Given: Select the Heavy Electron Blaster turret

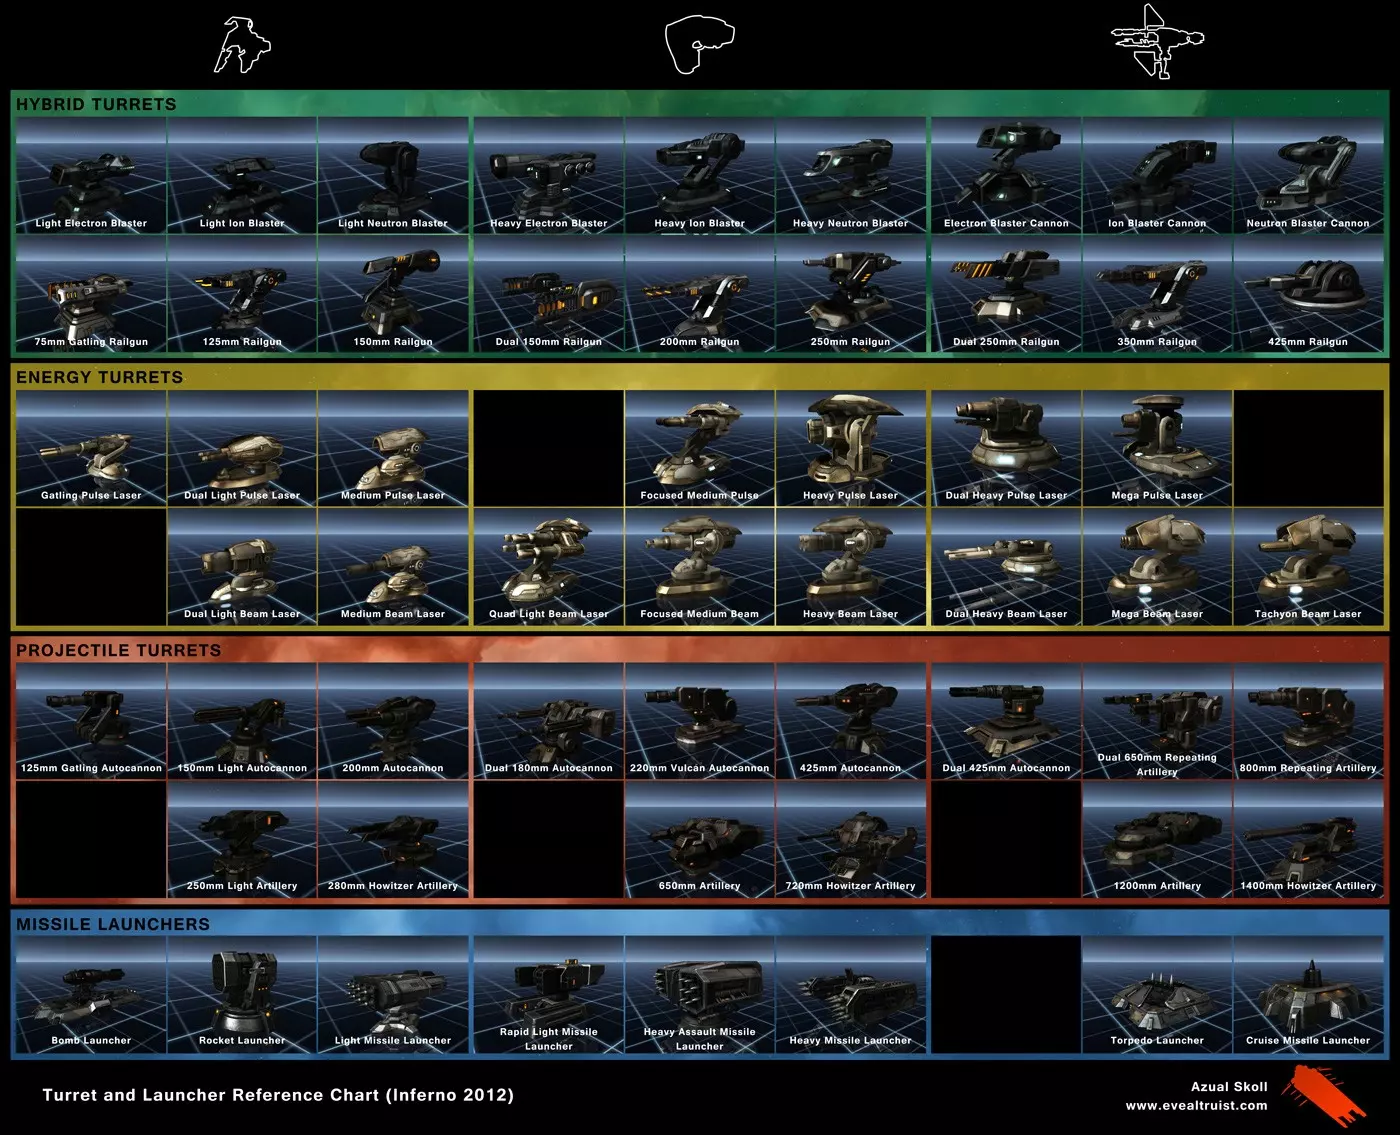Looking at the screenshot, I should pos(549,175).
